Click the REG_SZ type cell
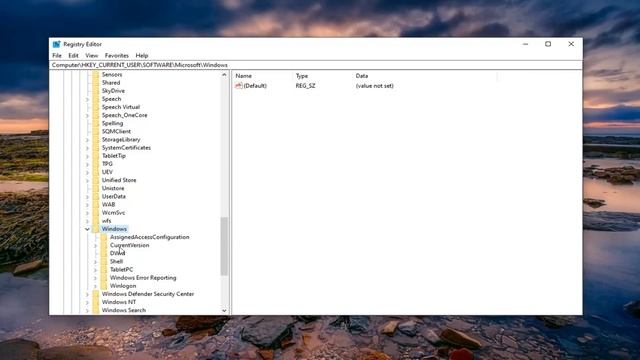 (305, 86)
